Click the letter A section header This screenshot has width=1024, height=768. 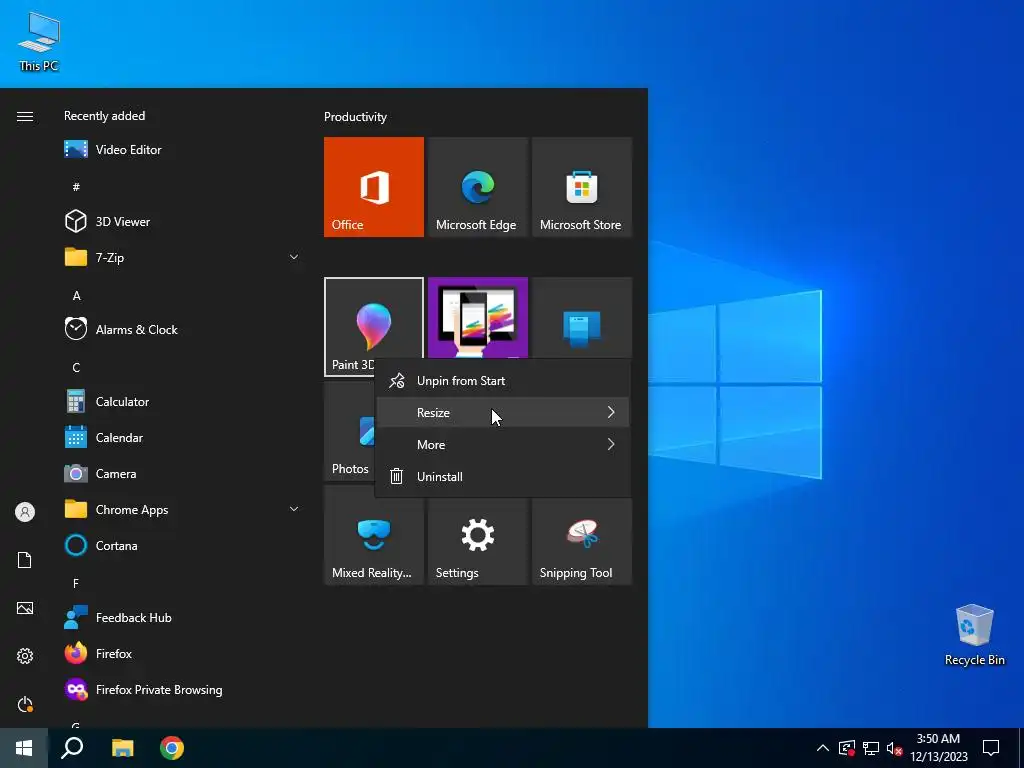pyautogui.click(x=76, y=296)
